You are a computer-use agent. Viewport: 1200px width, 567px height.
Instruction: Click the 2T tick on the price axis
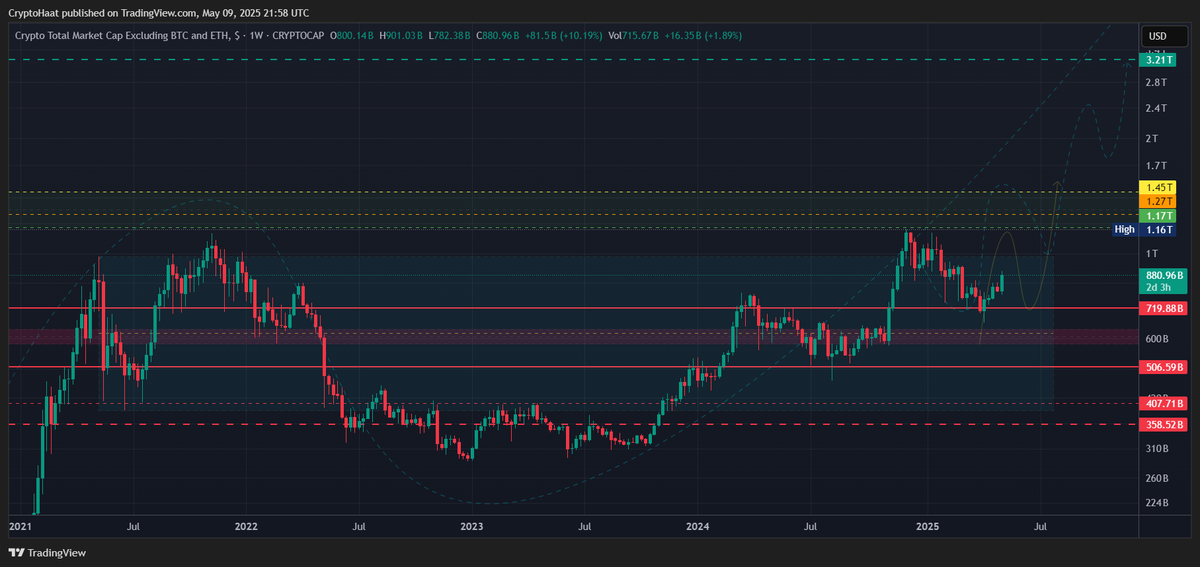tap(1152, 138)
